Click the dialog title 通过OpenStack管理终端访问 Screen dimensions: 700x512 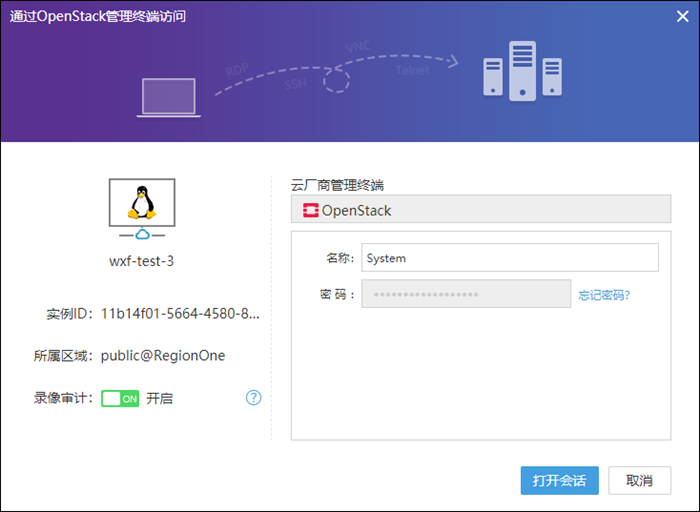98,17
